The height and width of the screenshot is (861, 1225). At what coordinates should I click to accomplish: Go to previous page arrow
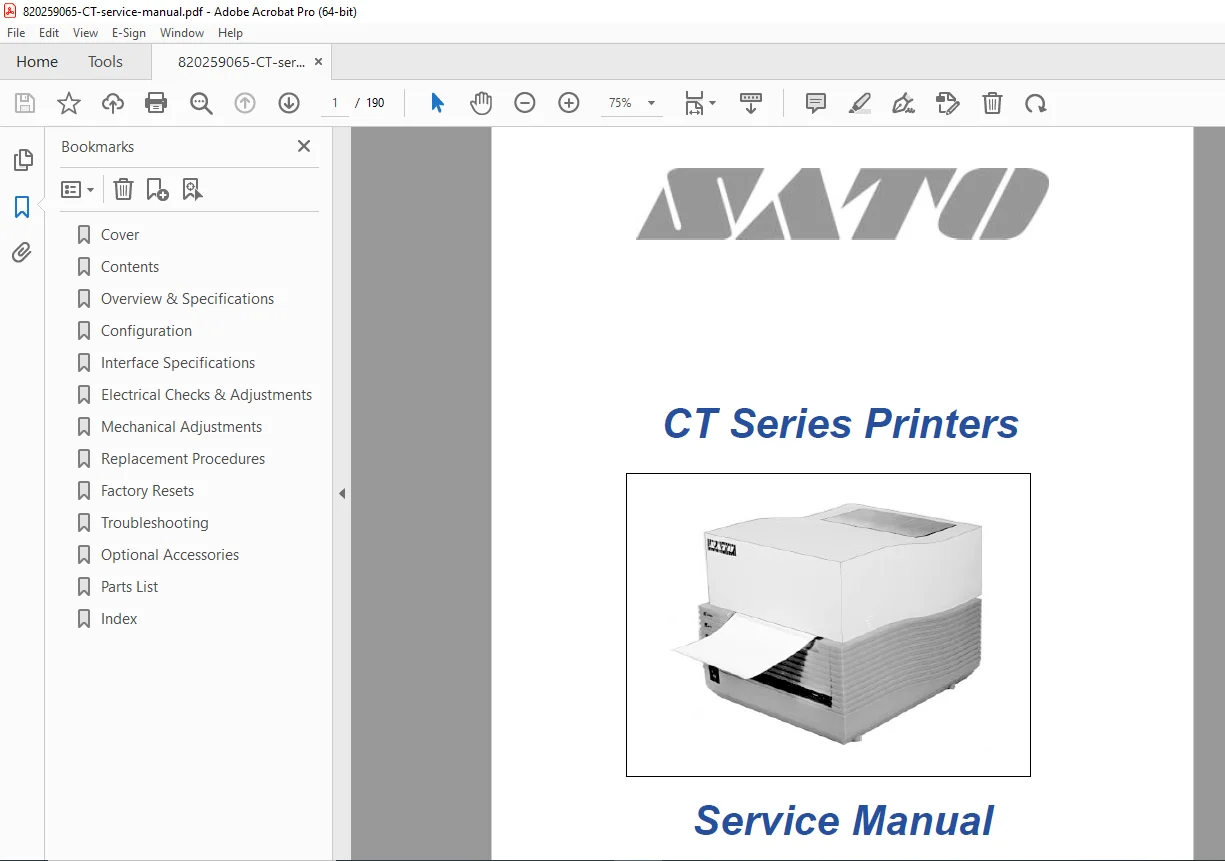245,103
